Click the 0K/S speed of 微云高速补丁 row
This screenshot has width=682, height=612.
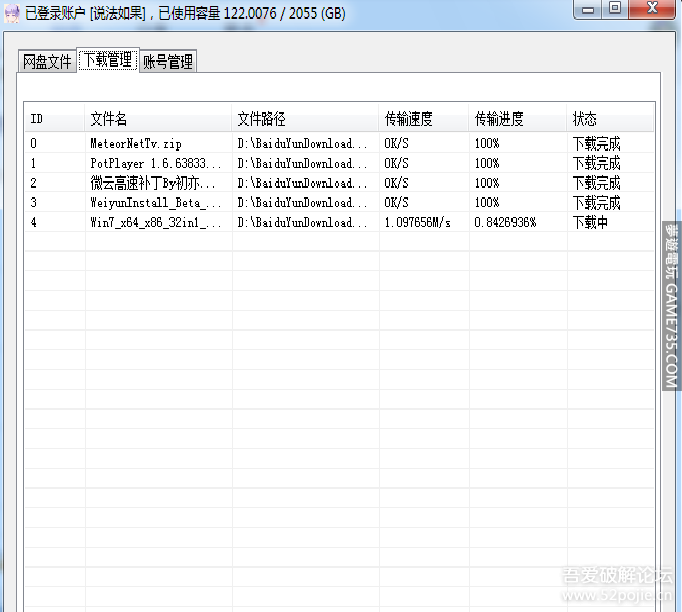tap(396, 183)
